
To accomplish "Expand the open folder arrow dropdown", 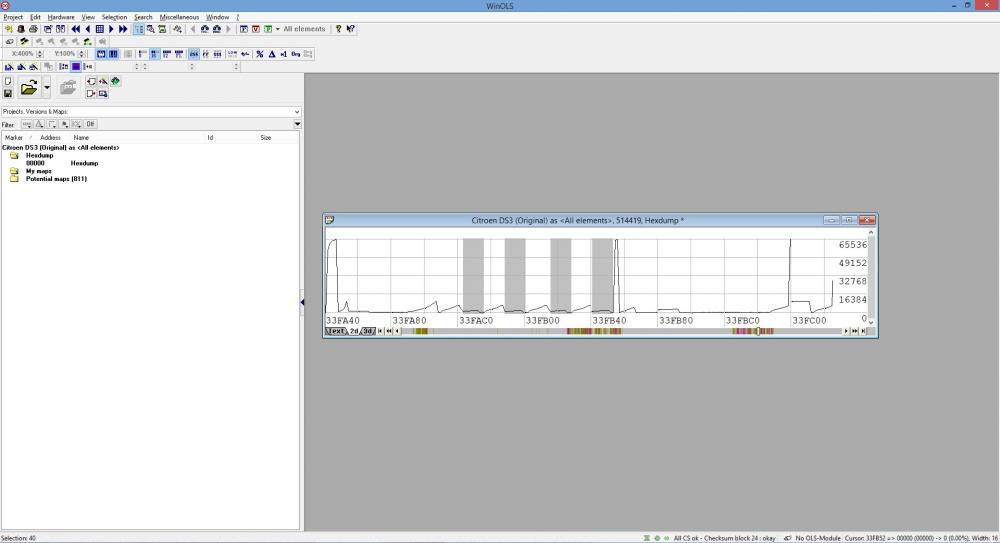I will tap(46, 88).
